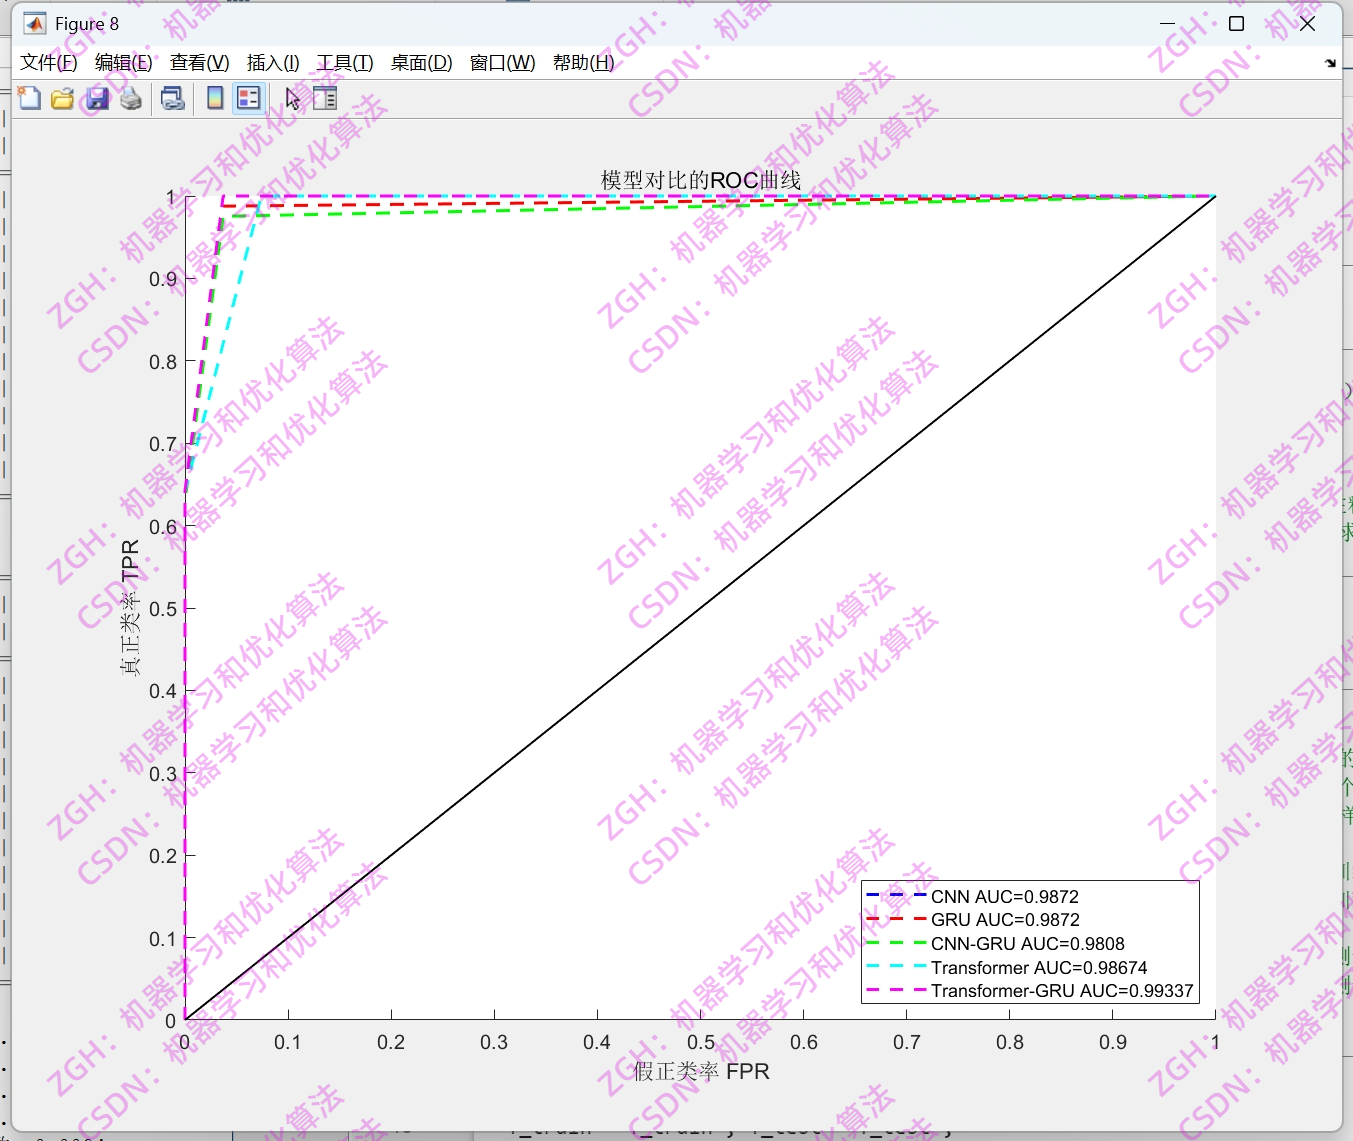This screenshot has height=1141, width=1353.
Task: Open a saved figure file
Action: [x=62, y=98]
